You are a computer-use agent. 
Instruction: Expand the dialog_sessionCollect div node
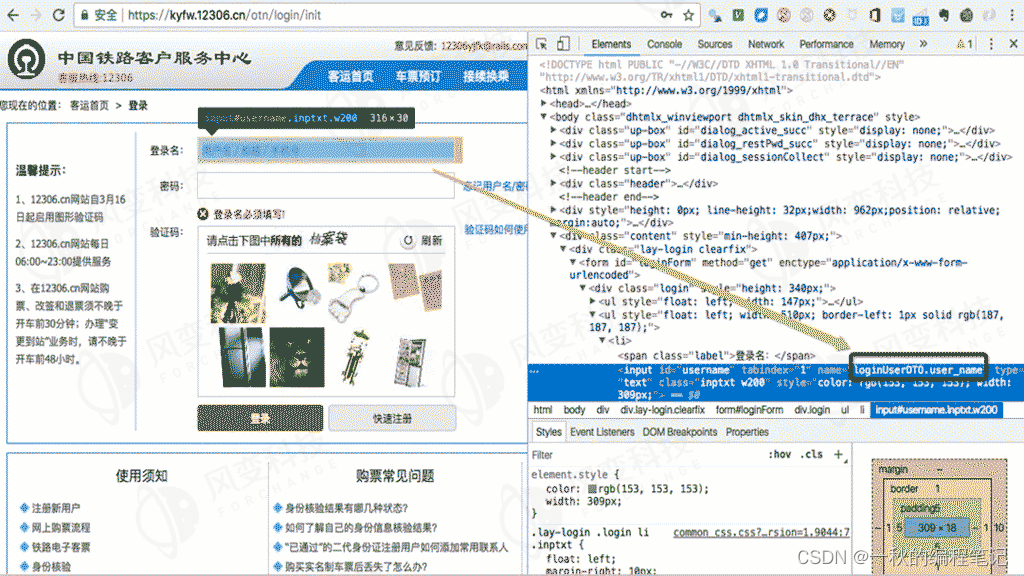(553, 157)
